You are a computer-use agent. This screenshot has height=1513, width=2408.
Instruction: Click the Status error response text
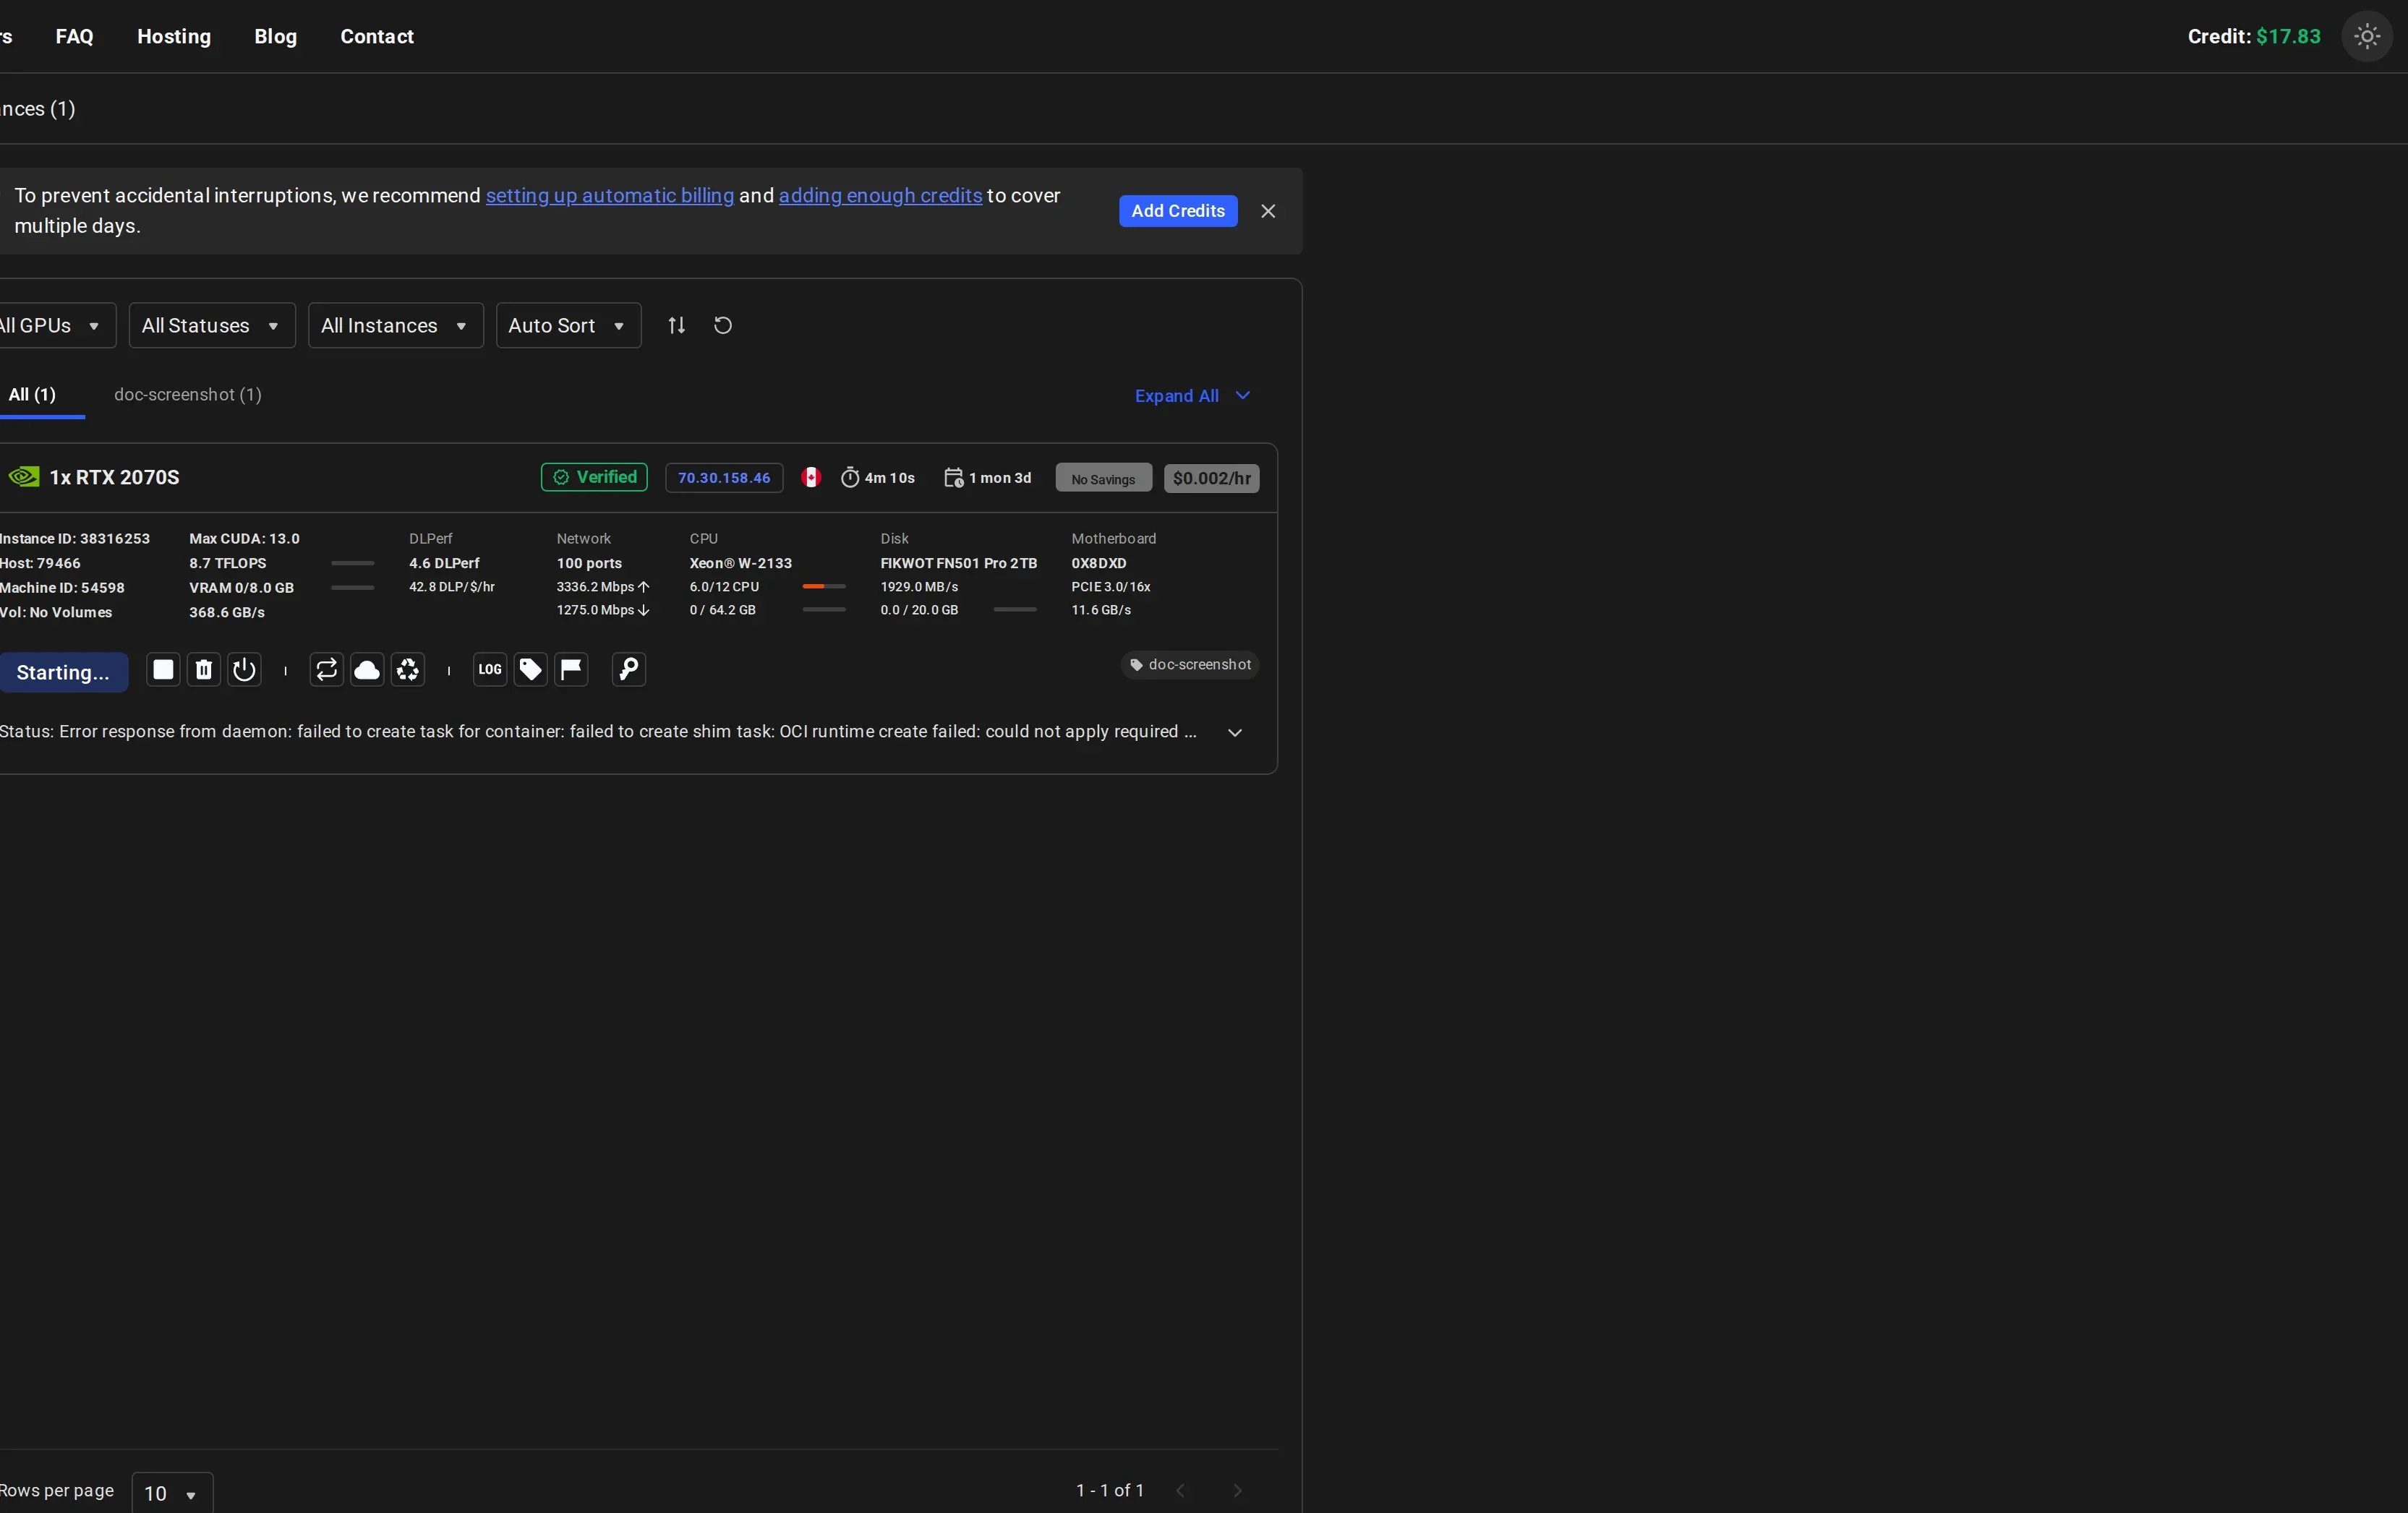598,732
